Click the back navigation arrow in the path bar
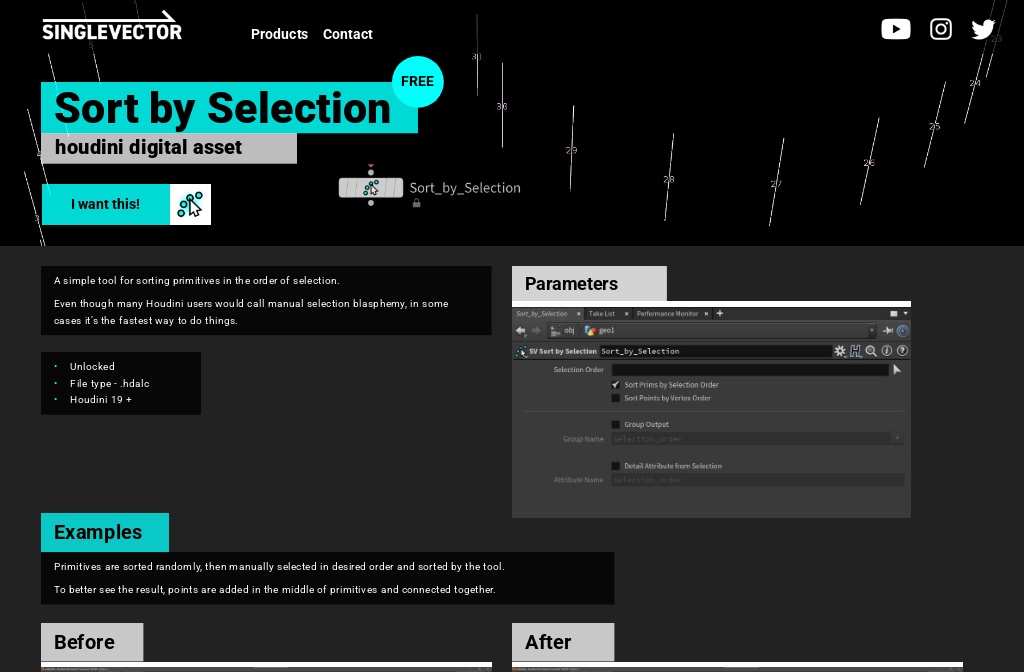Viewport: 1024px width, 672px height. click(x=520, y=330)
